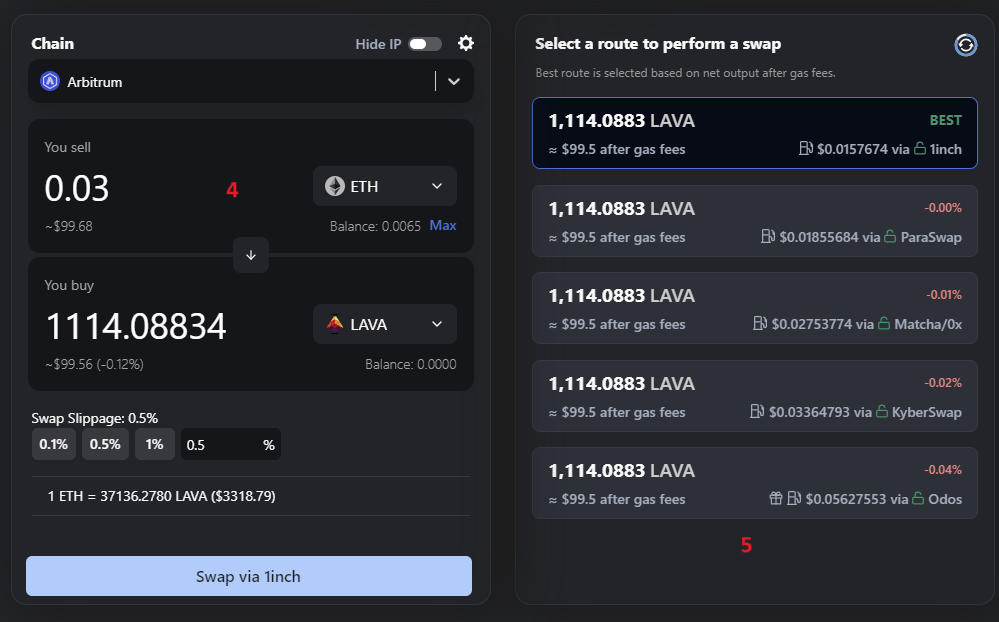This screenshot has height=622, width=999.
Task: Open the settings gear icon
Action: [x=465, y=43]
